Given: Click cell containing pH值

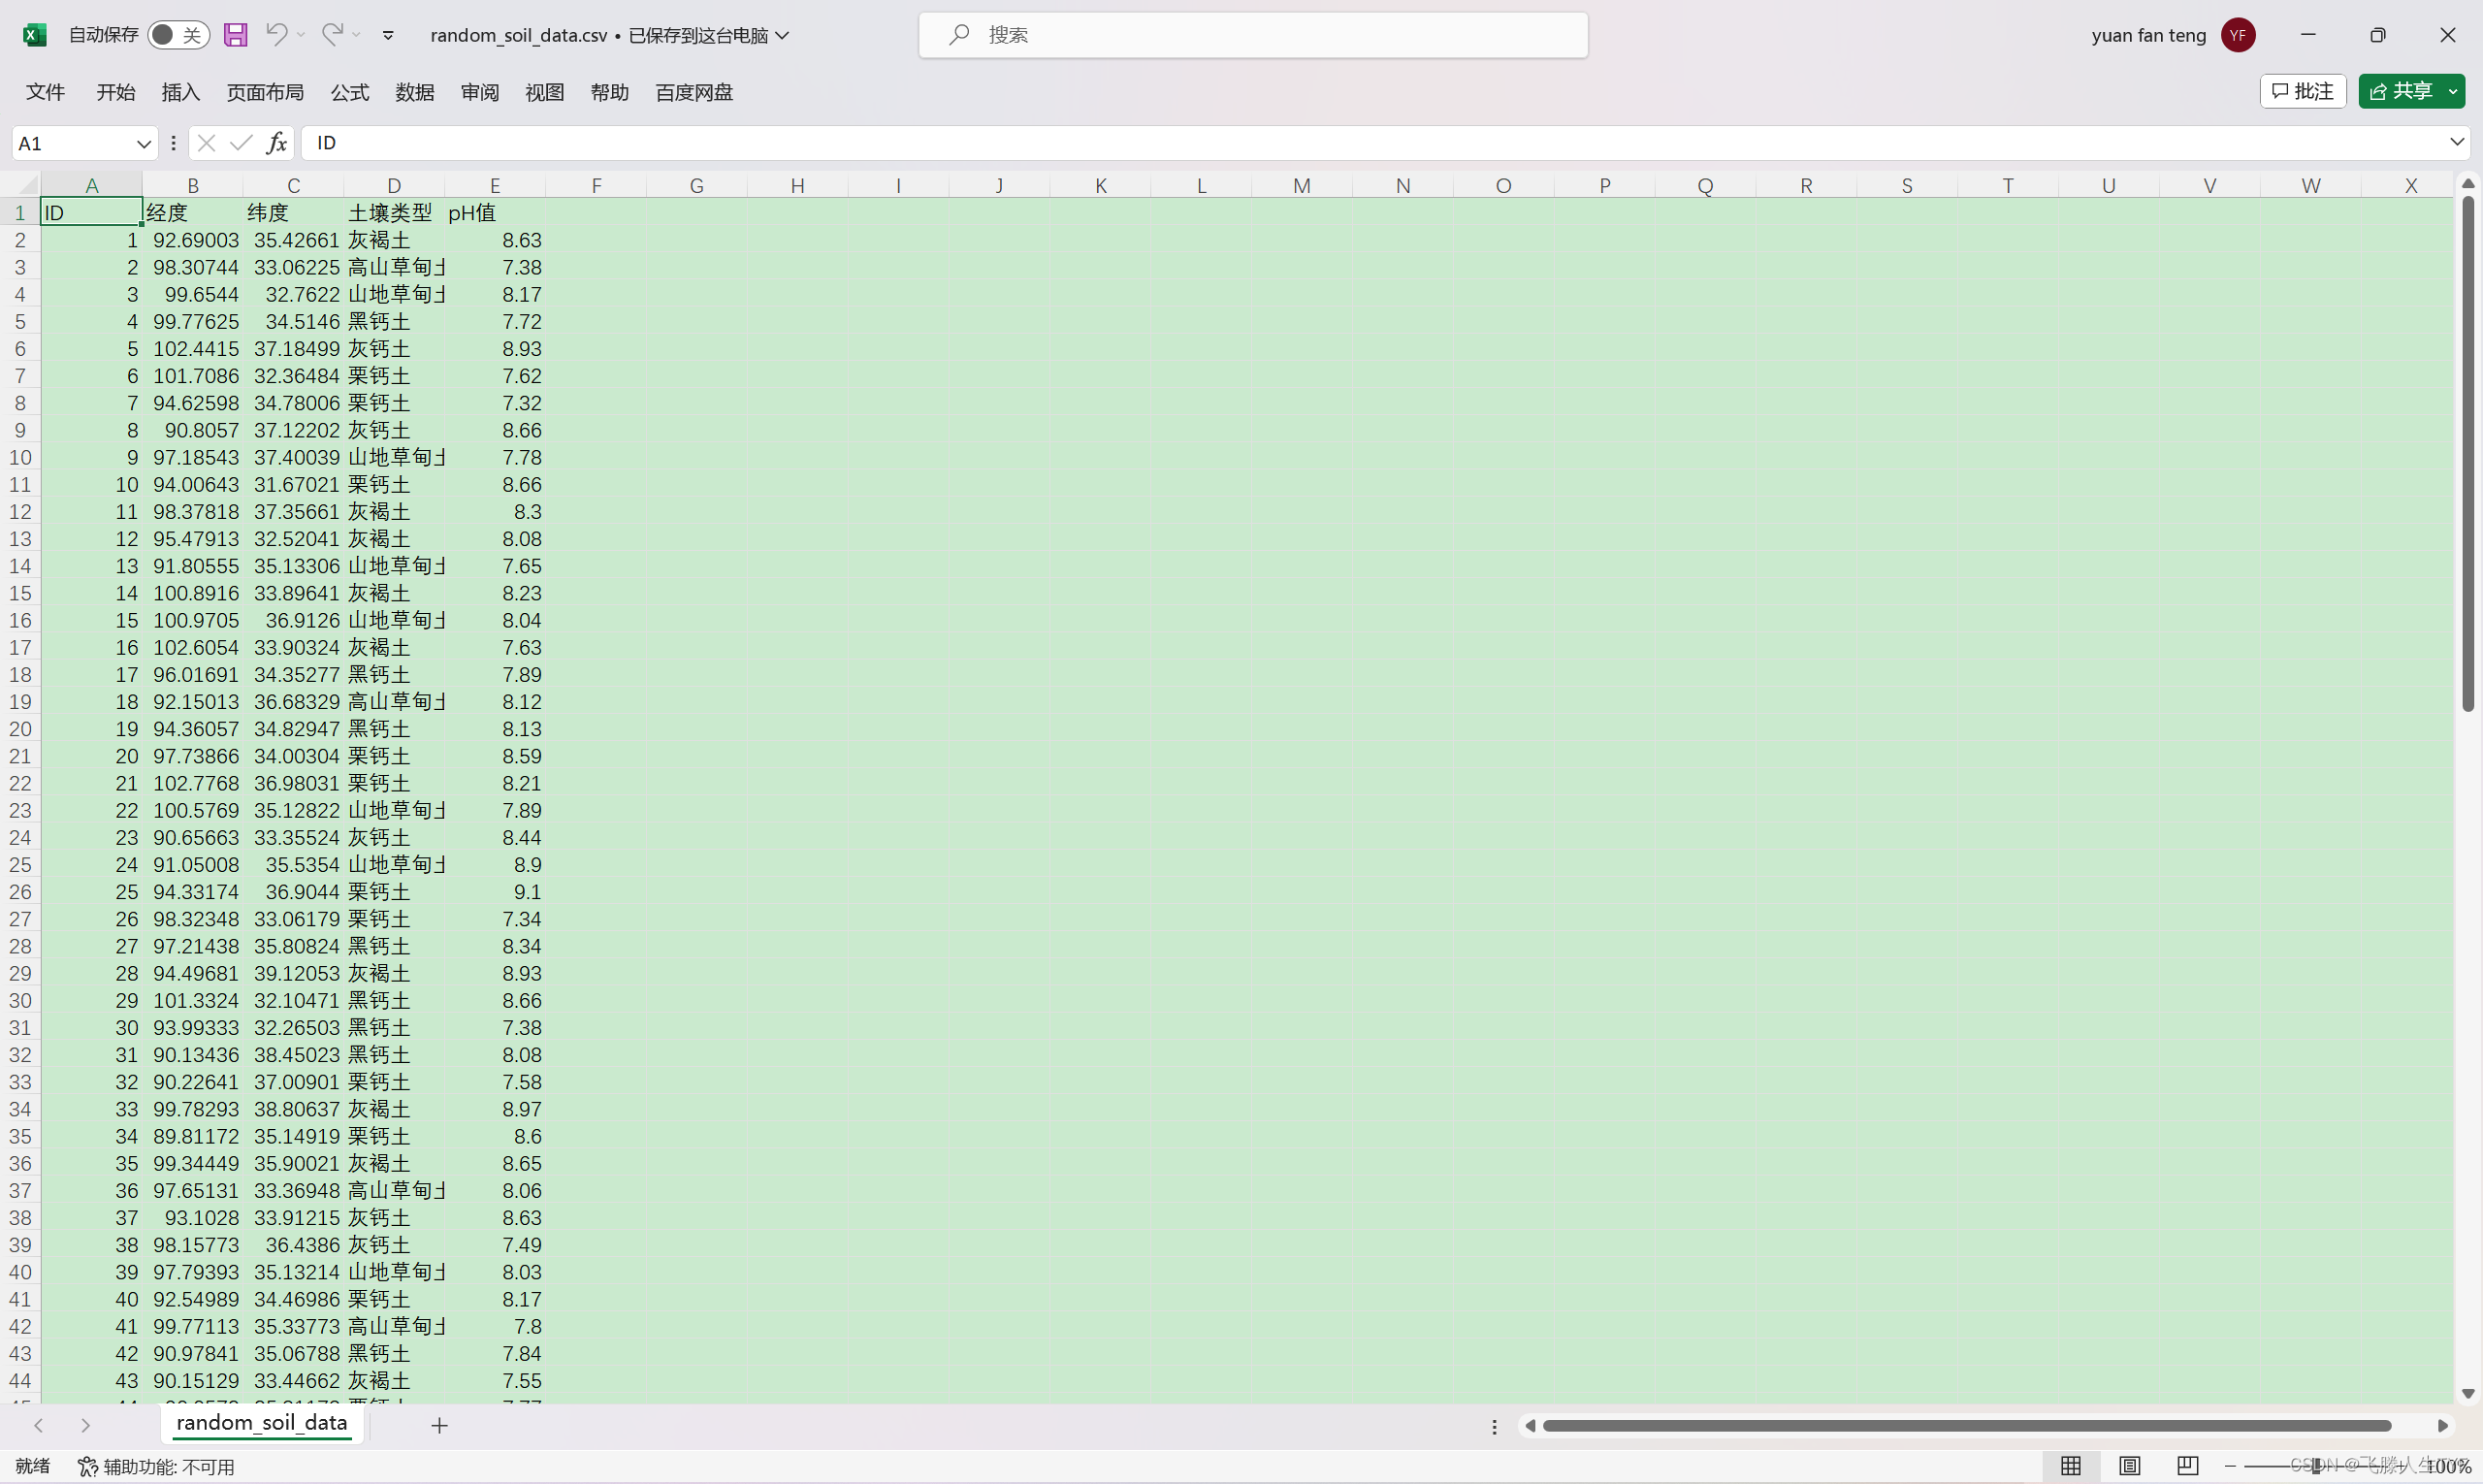Looking at the screenshot, I should (x=495, y=213).
